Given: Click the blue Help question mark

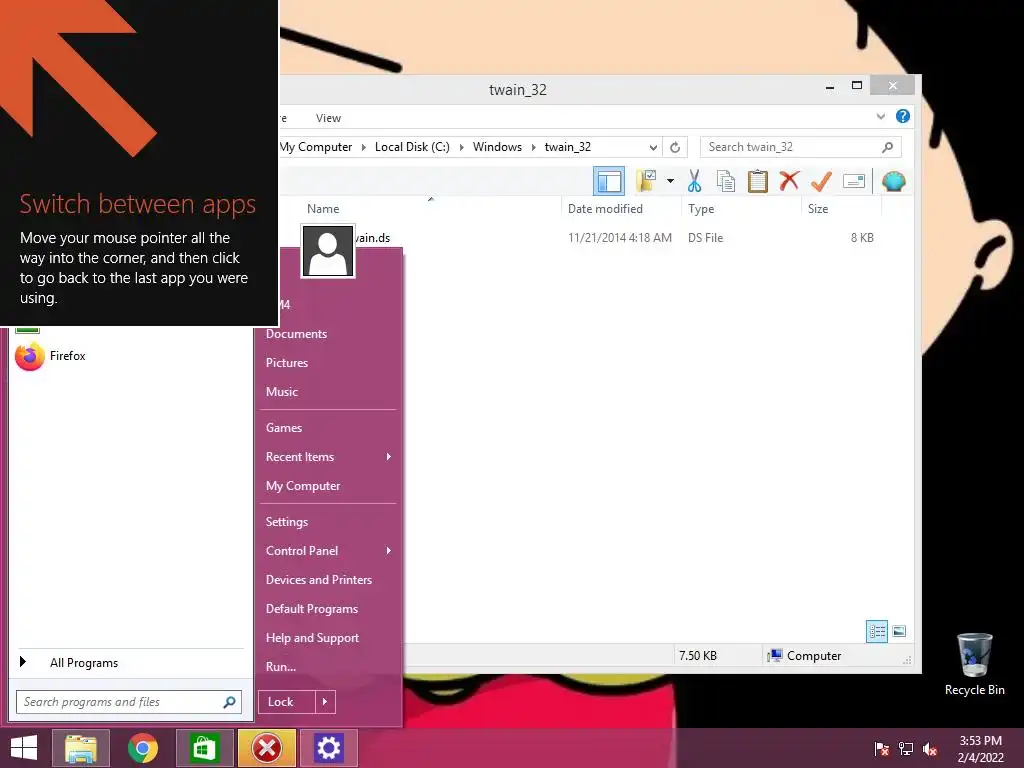Looking at the screenshot, I should pyautogui.click(x=903, y=116).
